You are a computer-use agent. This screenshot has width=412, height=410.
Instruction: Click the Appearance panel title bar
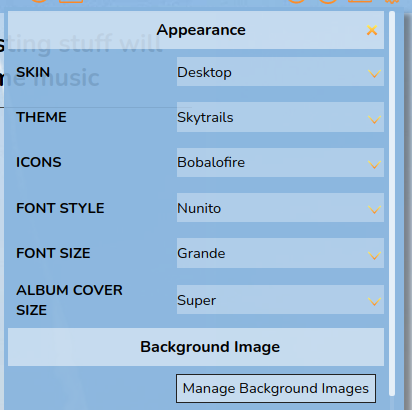tap(196, 30)
